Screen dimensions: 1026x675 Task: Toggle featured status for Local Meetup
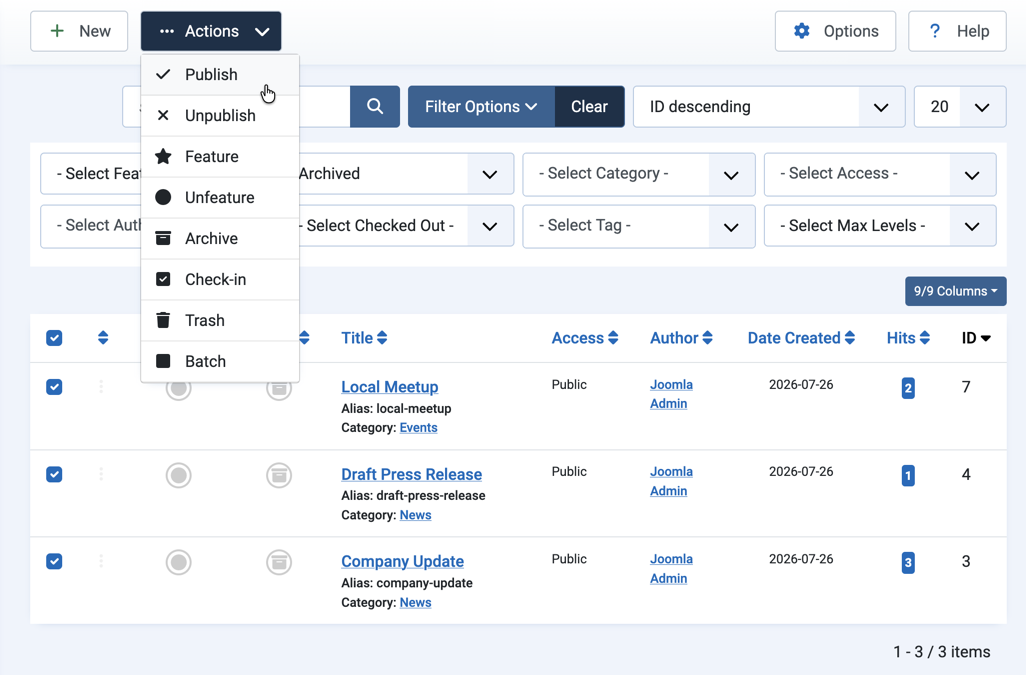tap(179, 389)
